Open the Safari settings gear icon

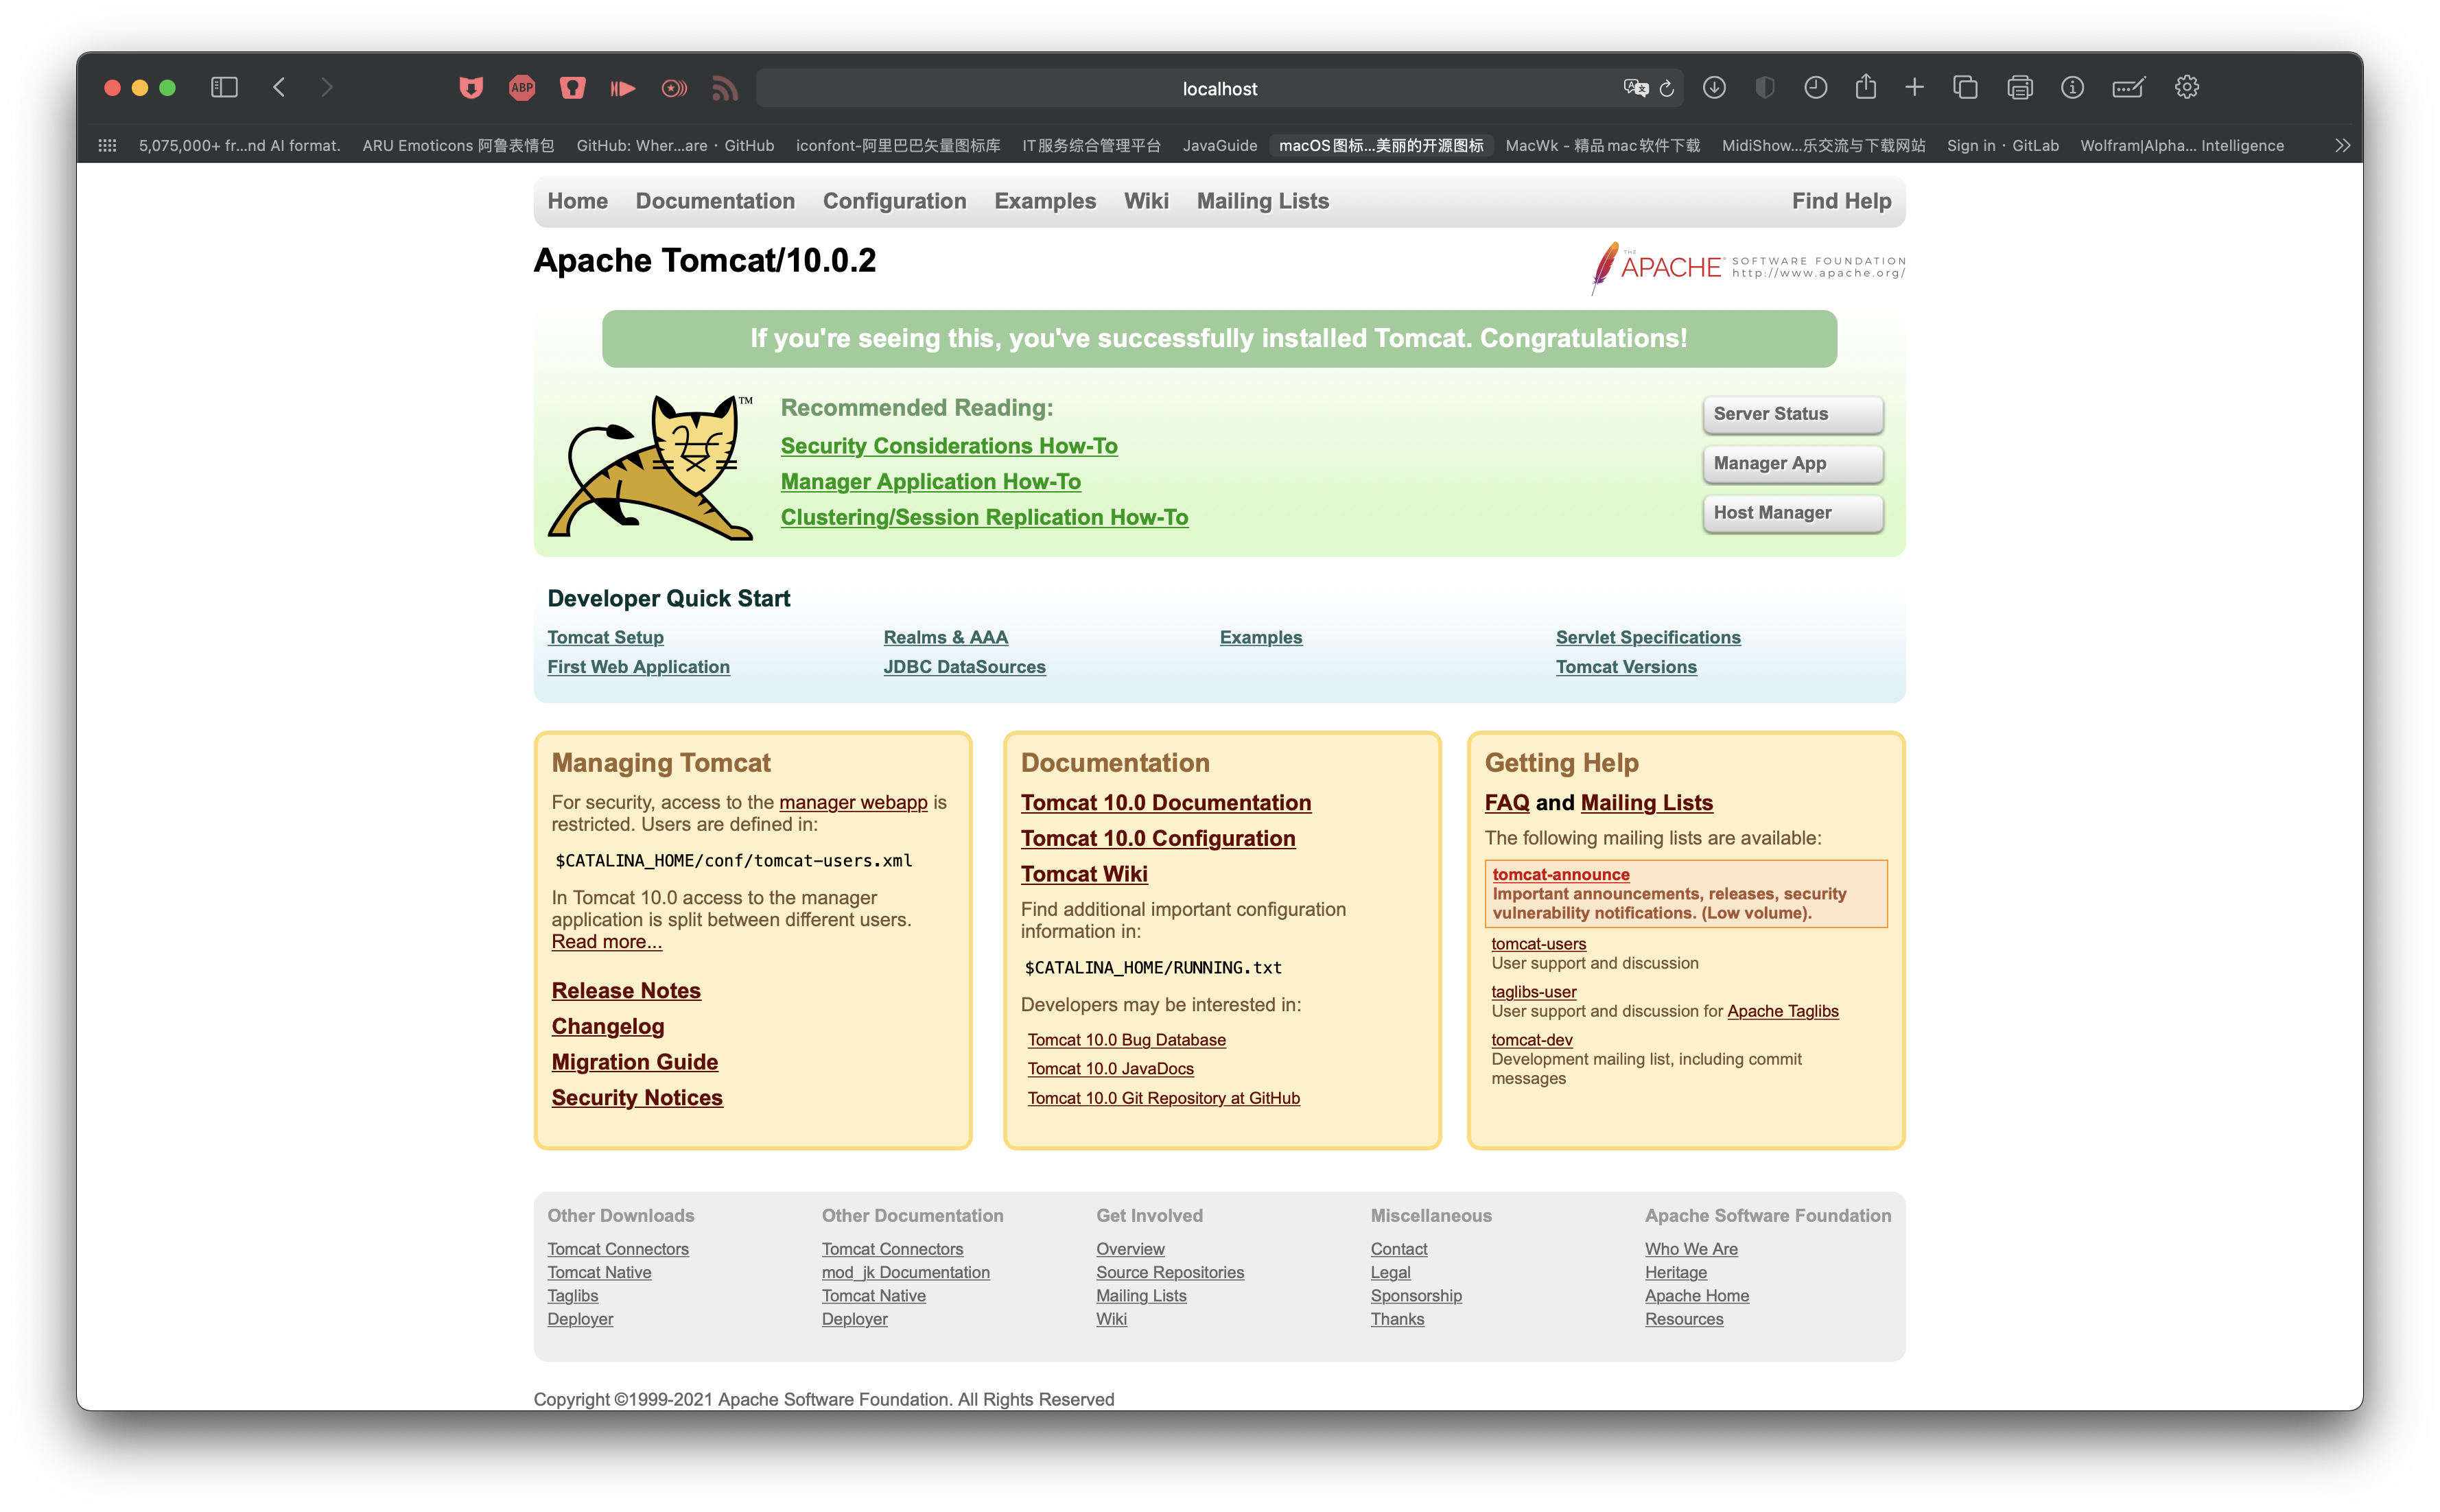2186,88
